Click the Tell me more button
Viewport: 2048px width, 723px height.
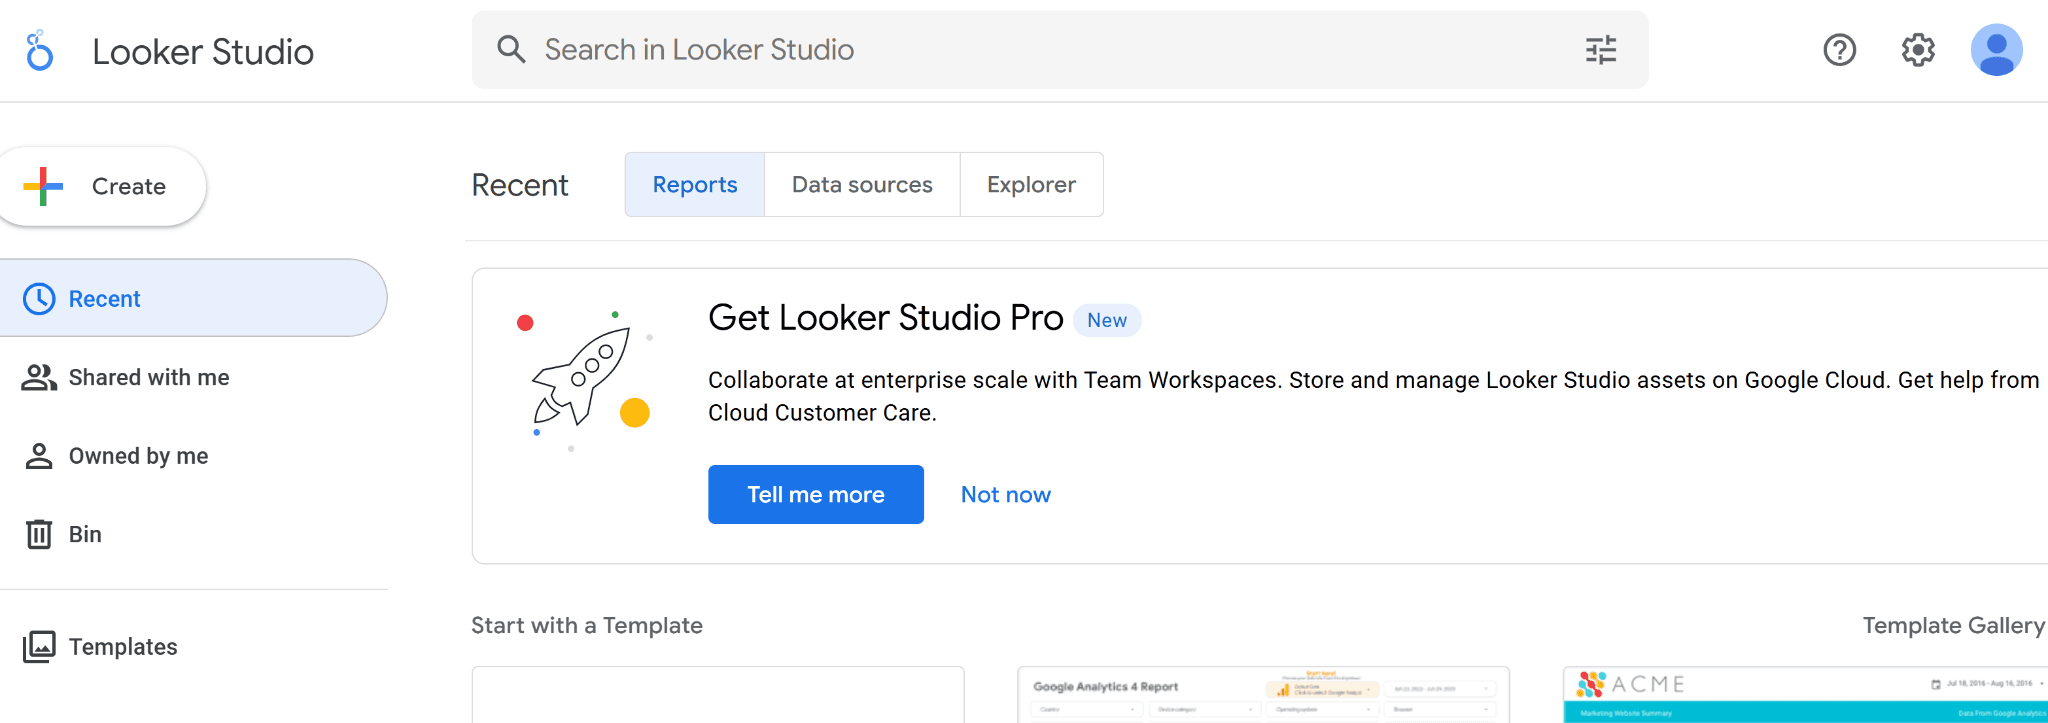pyautogui.click(x=816, y=494)
